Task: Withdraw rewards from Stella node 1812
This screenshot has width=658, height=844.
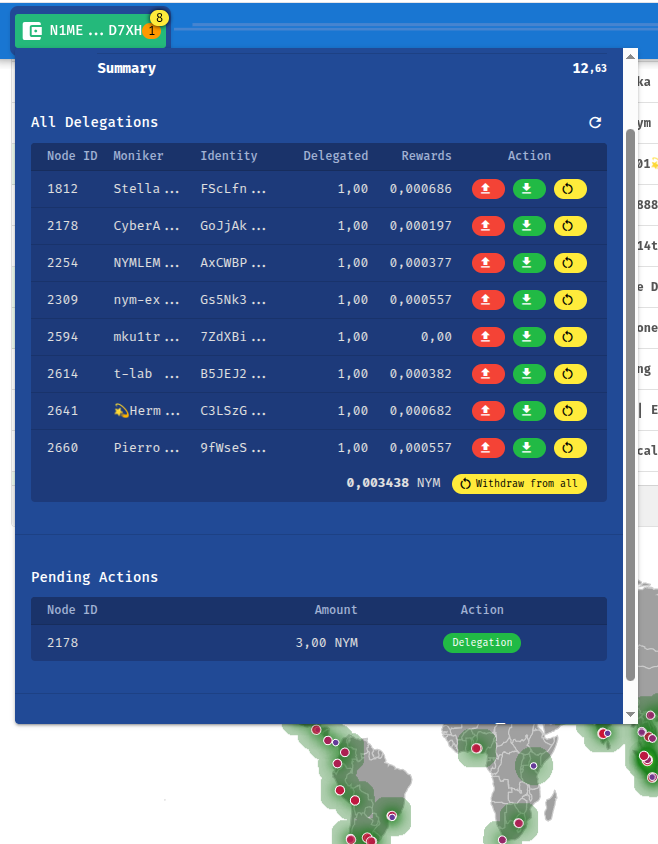Action: point(570,189)
